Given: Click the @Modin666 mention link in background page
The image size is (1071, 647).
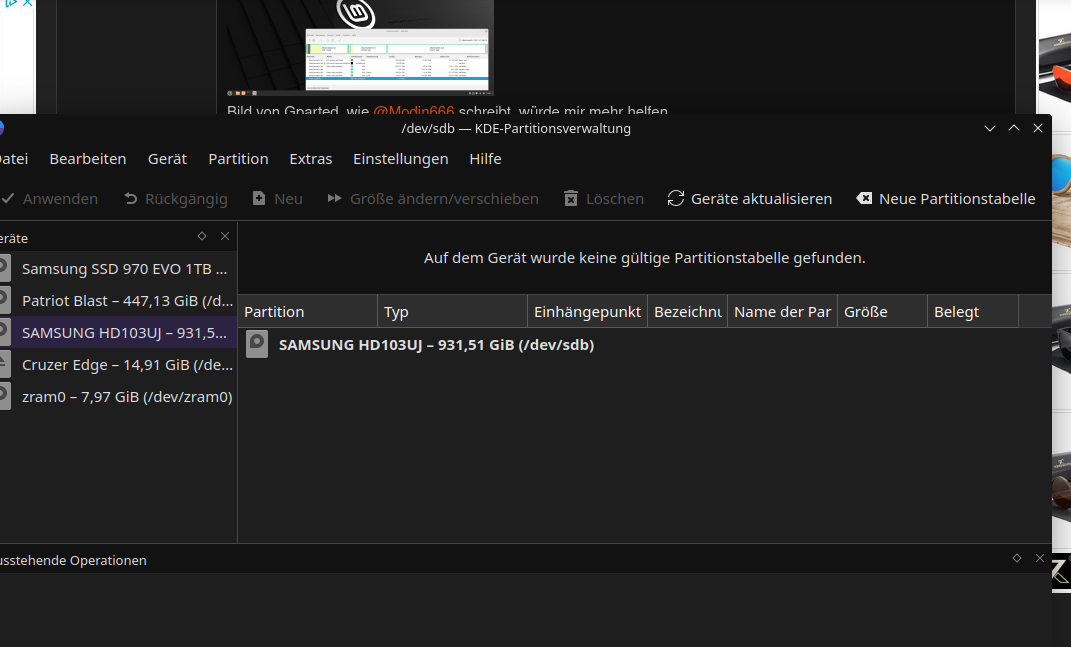Looking at the screenshot, I should (x=413, y=109).
